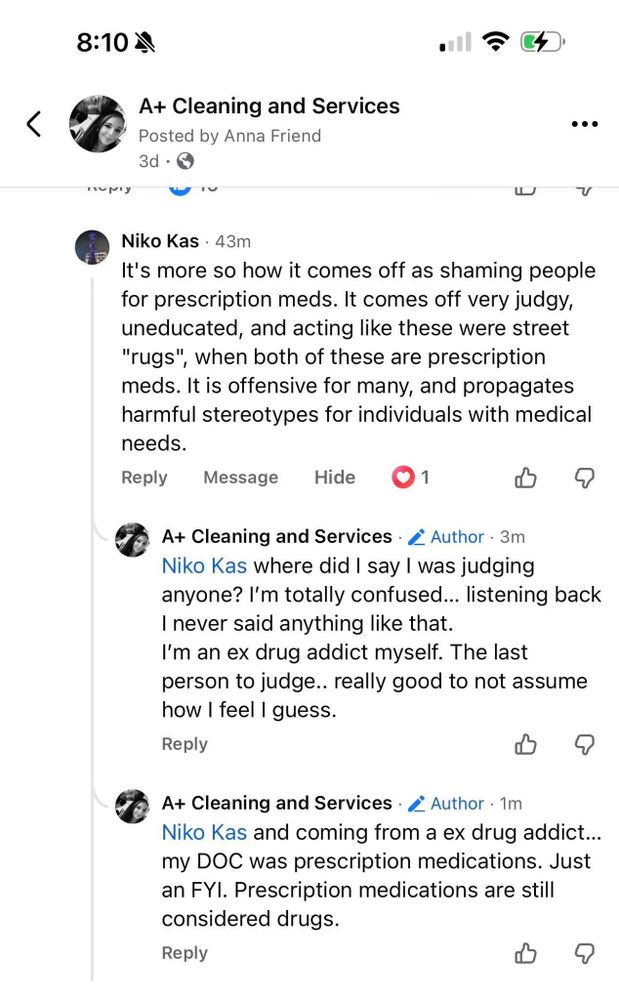Tap the back arrow in the header
This screenshot has height=1000, width=619.
(34, 124)
